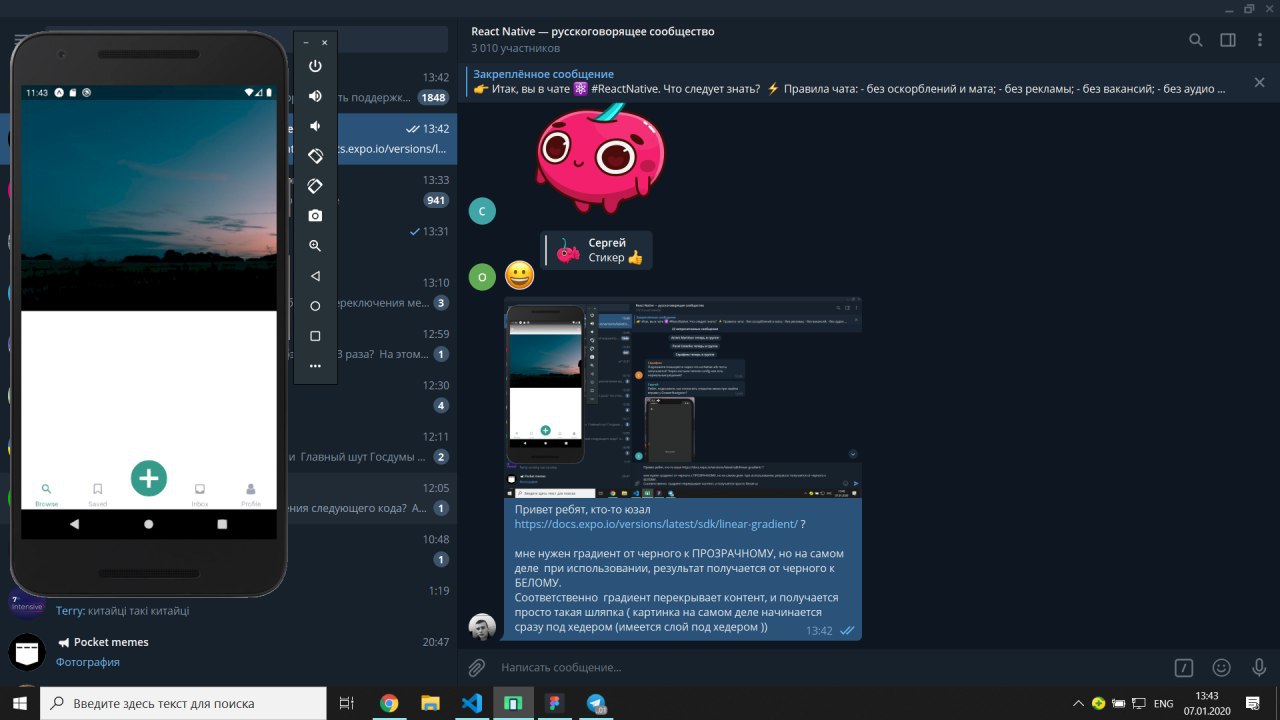1280x720 pixels.
Task: Take emulator screenshot with camera icon
Action: pyautogui.click(x=315, y=216)
